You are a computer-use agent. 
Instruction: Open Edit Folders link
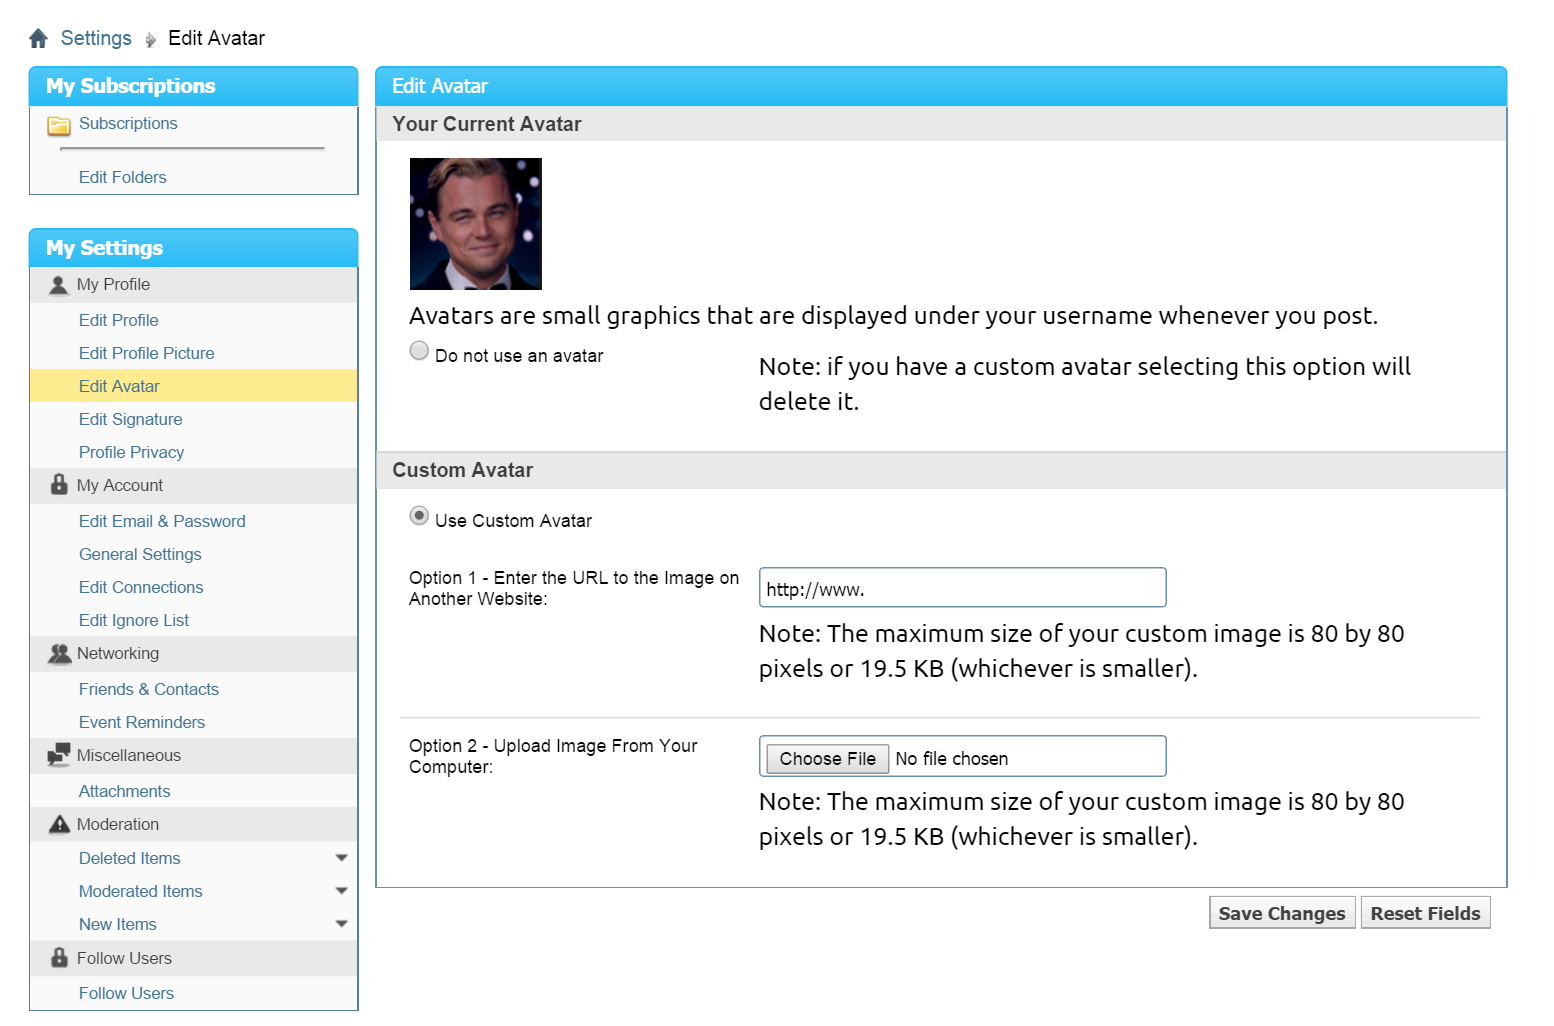click(123, 177)
